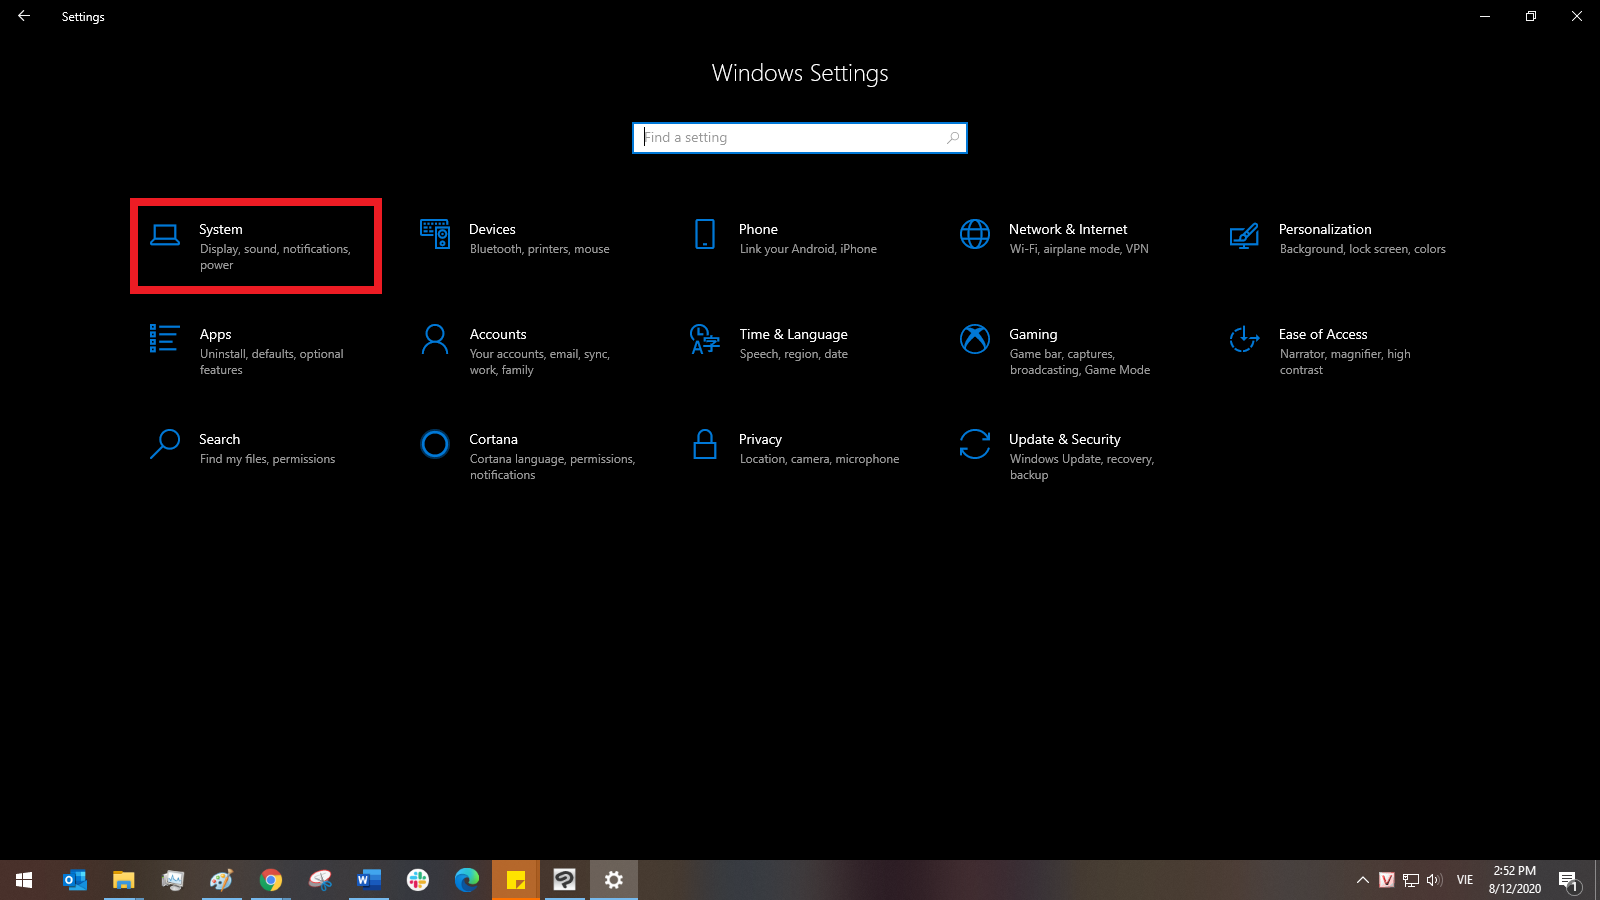Screen dimensions: 1600x900
Task: Restore down the Settings window
Action: pyautogui.click(x=1531, y=16)
